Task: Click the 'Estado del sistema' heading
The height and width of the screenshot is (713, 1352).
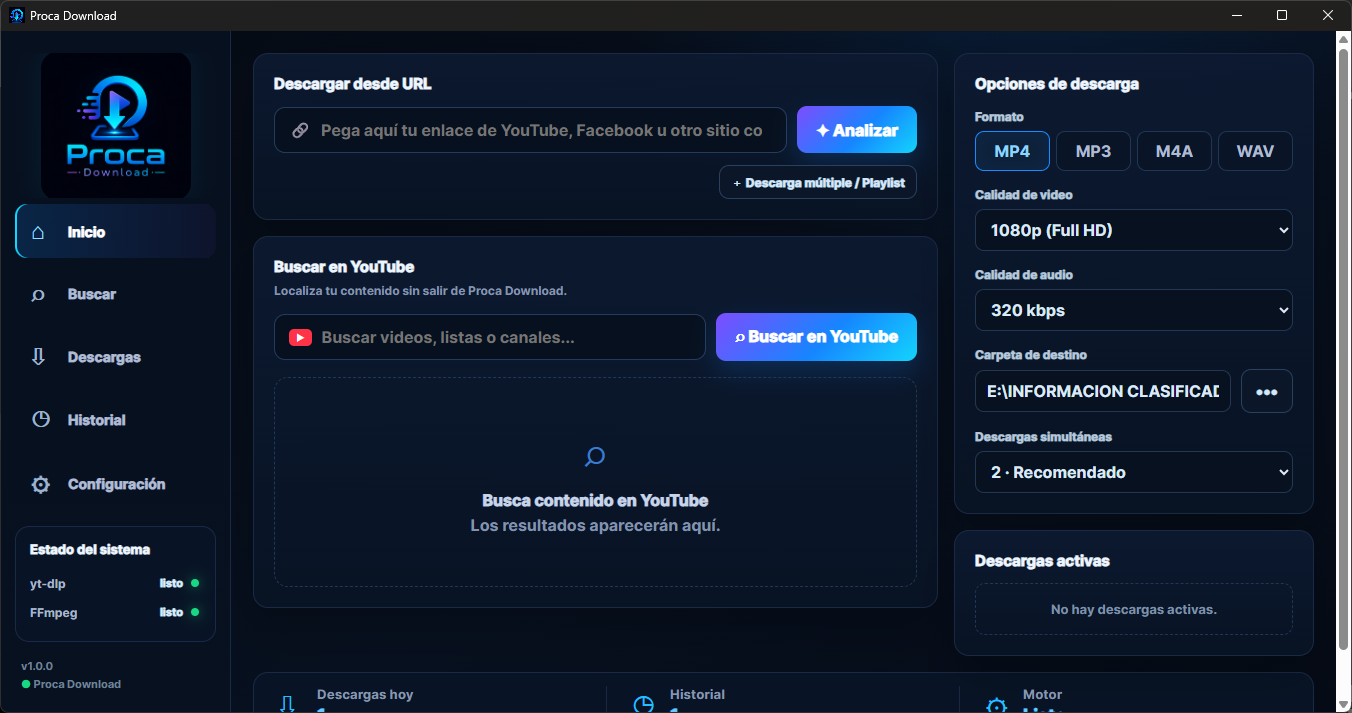Action: click(x=90, y=550)
